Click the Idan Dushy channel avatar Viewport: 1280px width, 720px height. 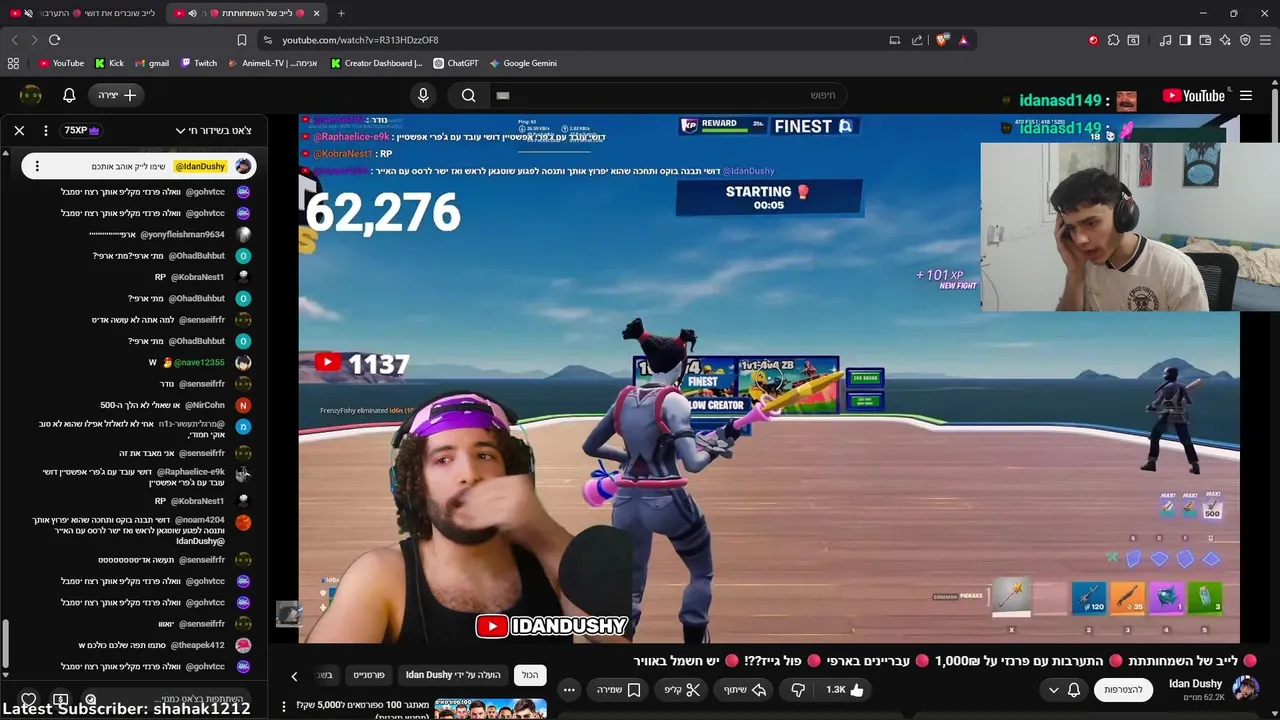[x=1245, y=689]
